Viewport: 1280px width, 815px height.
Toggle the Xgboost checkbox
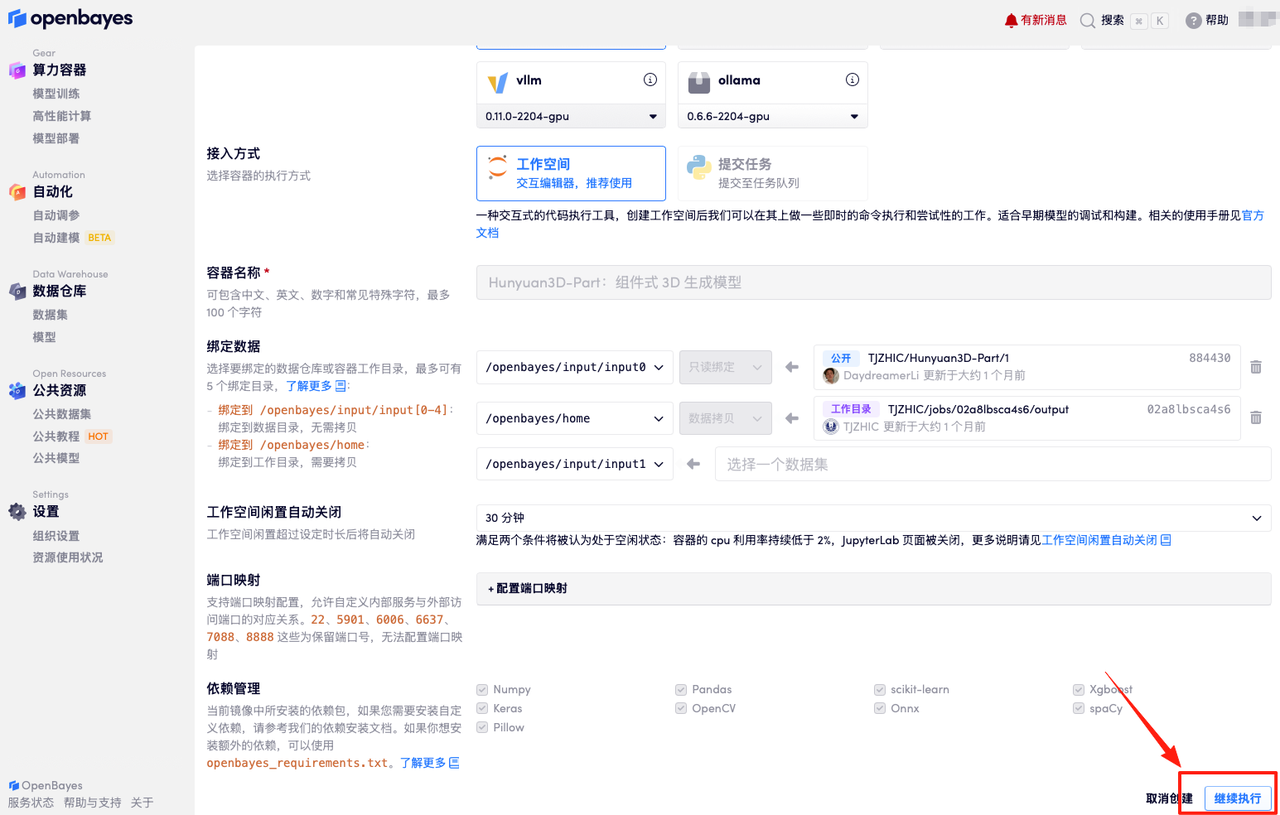pos(1078,690)
